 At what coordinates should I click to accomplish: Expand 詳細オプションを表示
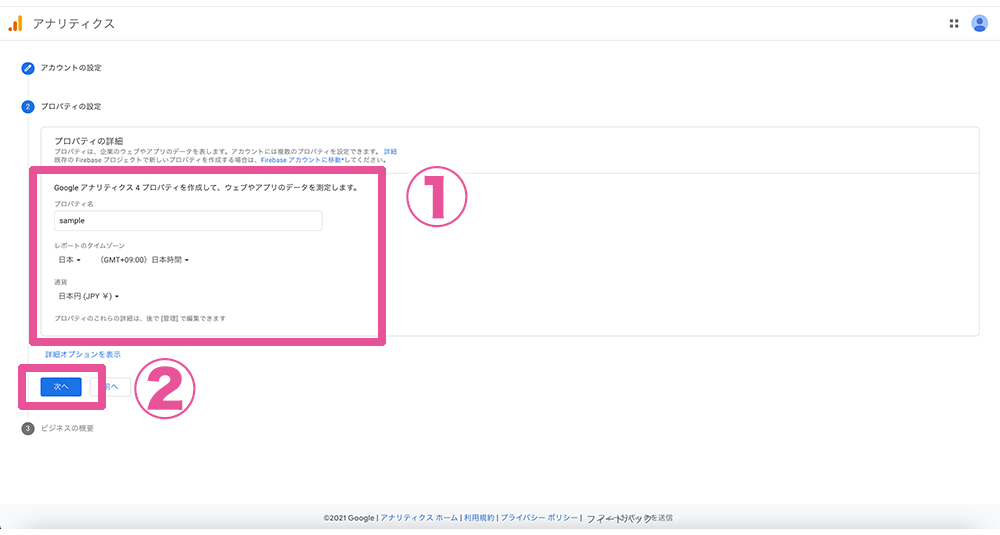[x=83, y=355]
